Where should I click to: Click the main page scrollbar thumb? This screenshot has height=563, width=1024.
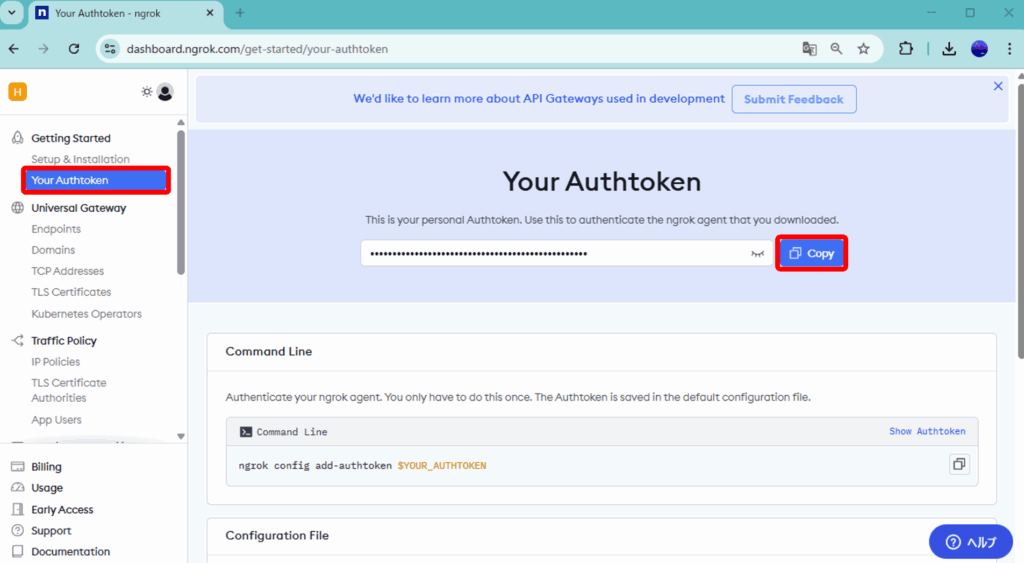pyautogui.click(x=1020, y=219)
